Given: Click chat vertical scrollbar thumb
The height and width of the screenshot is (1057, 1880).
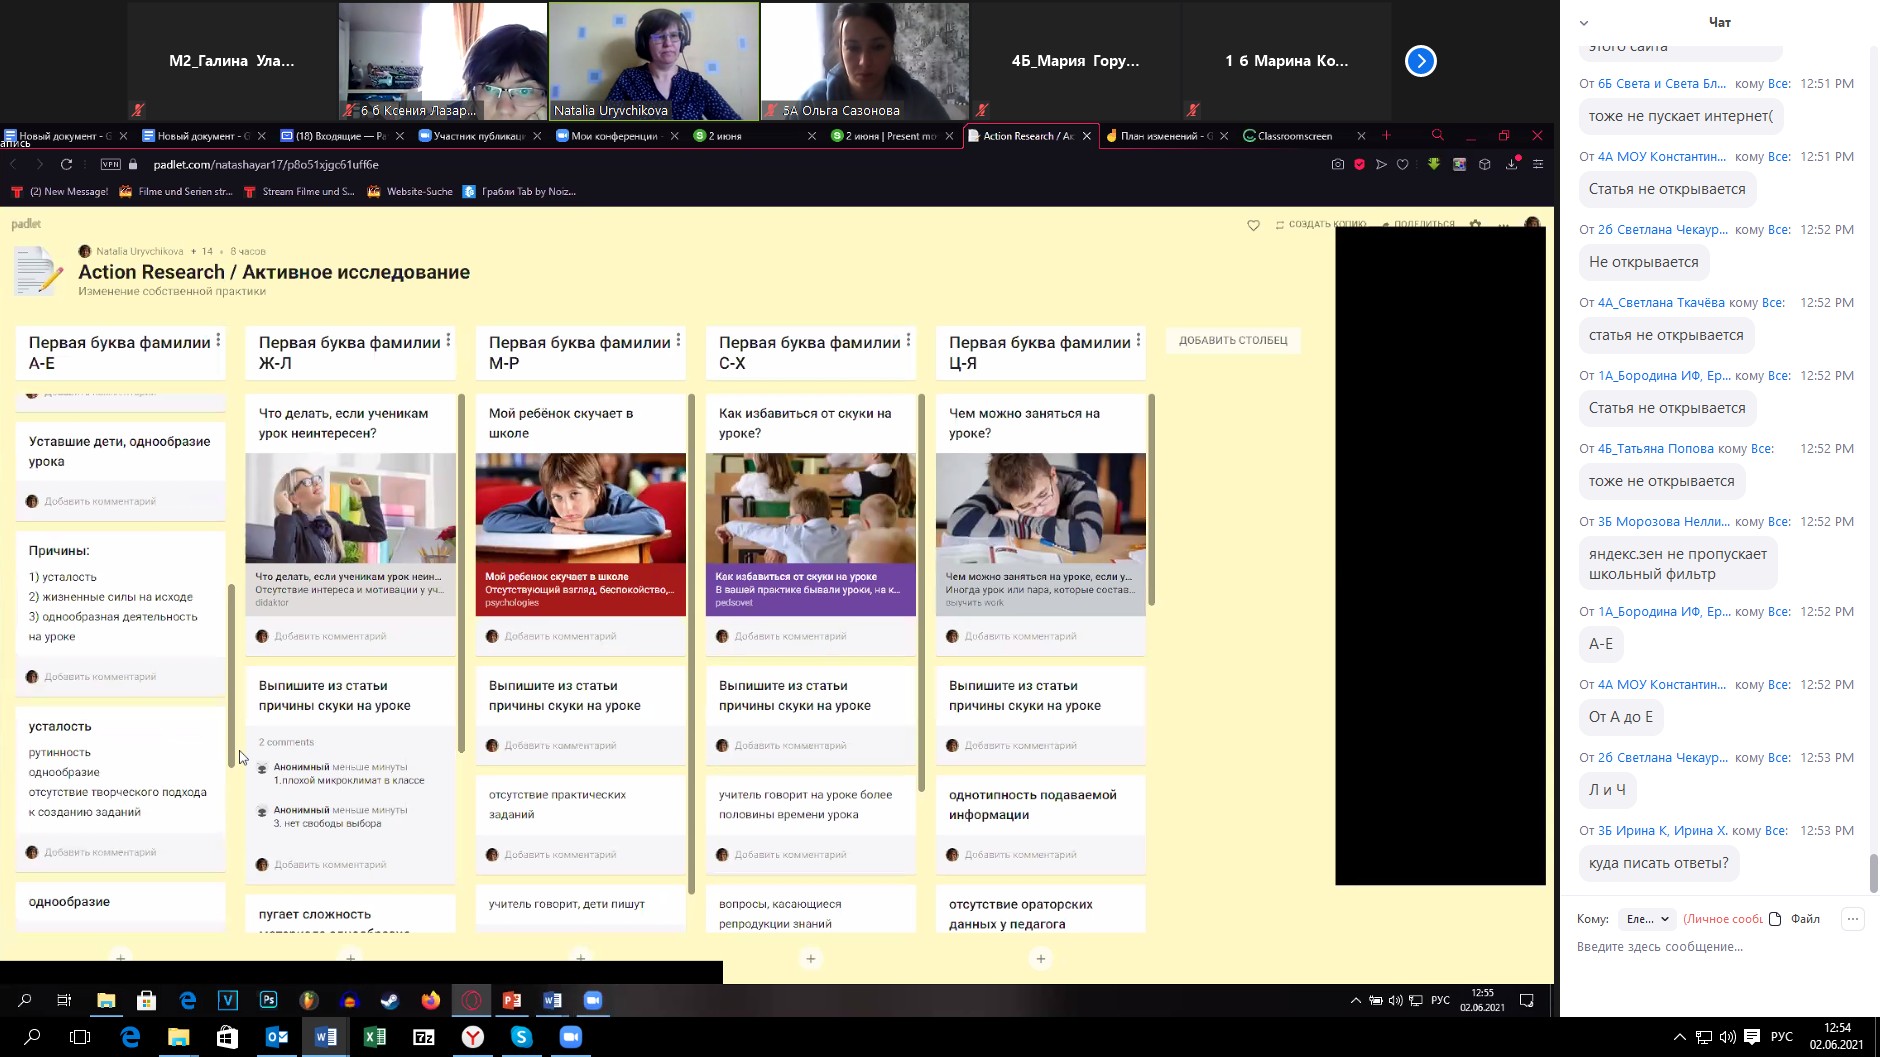Looking at the screenshot, I should (1874, 874).
